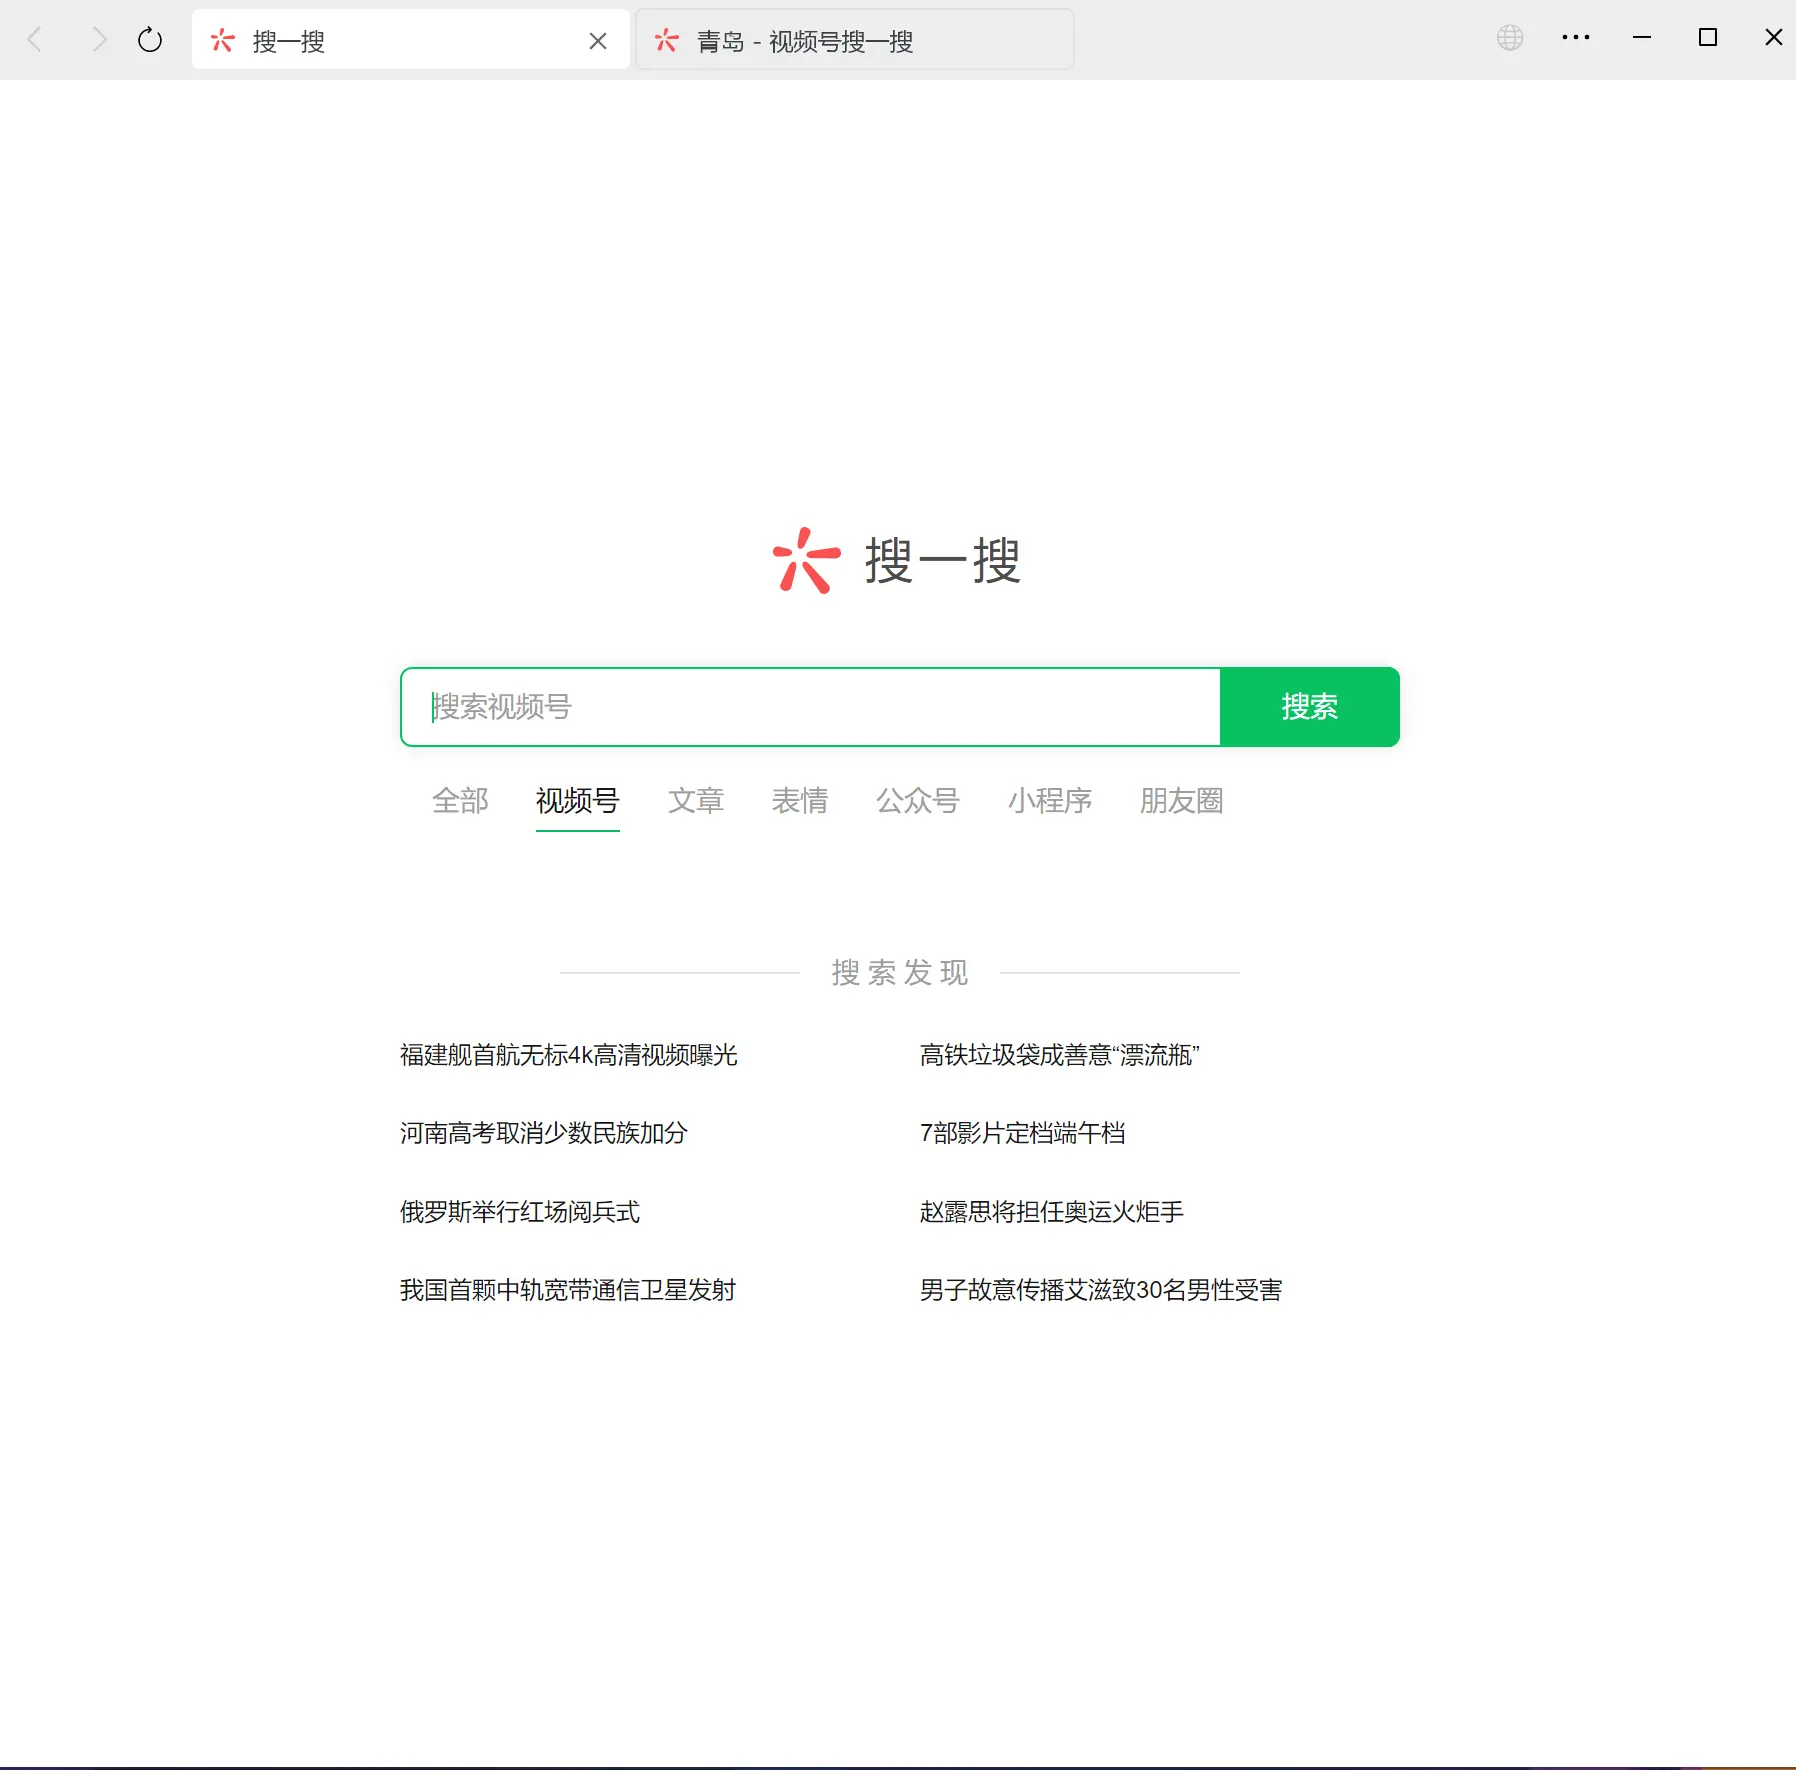Open 7部影片定档端午档 suggestion
The height and width of the screenshot is (1770, 1796).
pos(1022,1133)
